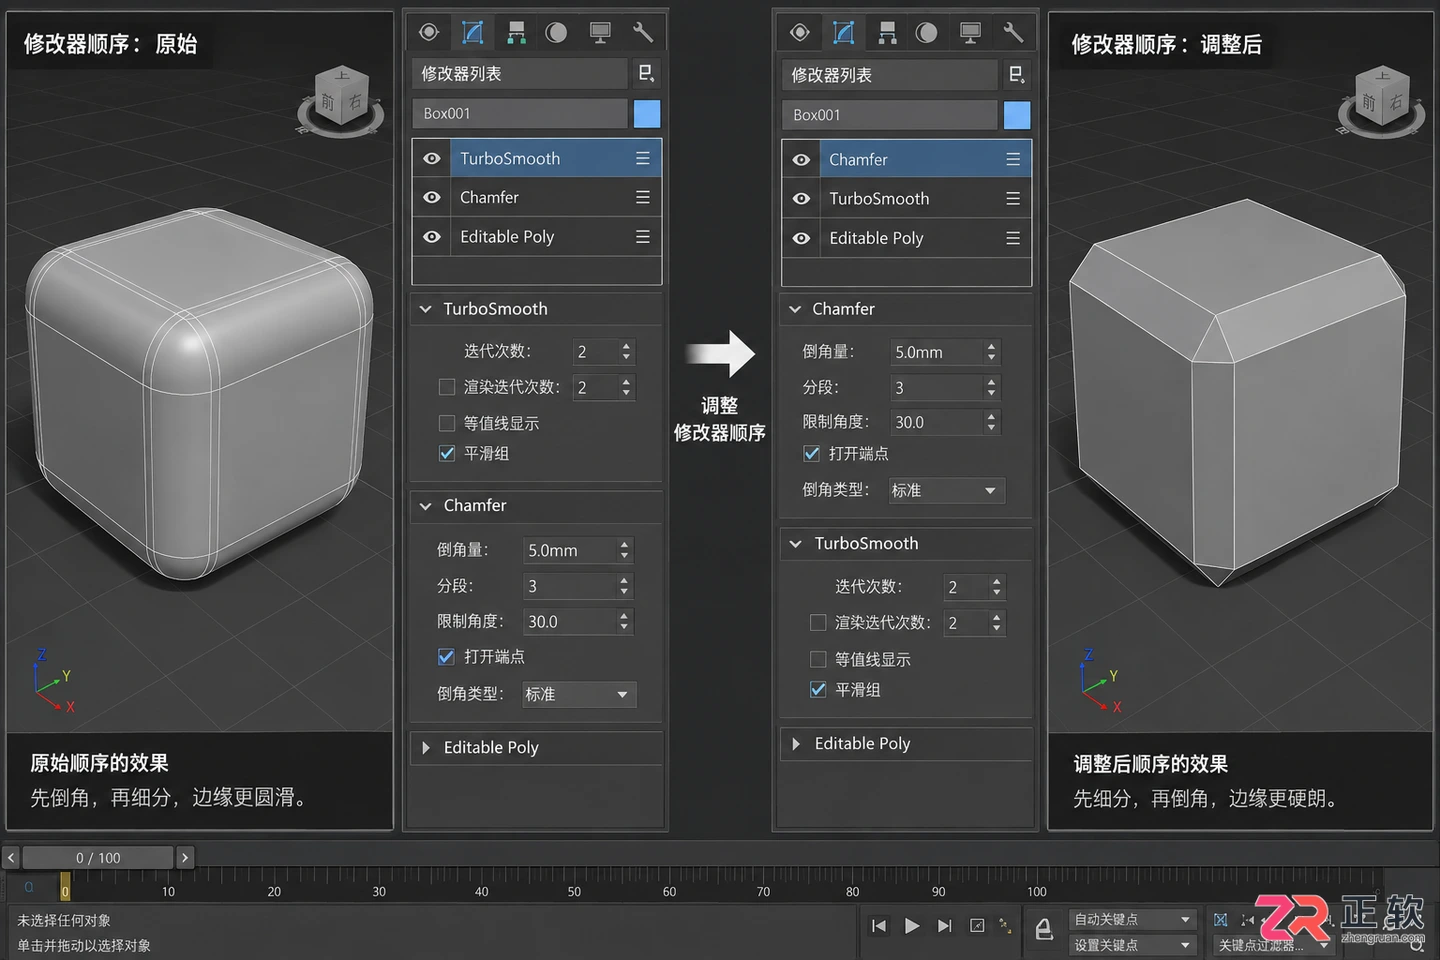Switch to Modify tab in left command panel

tap(473, 33)
